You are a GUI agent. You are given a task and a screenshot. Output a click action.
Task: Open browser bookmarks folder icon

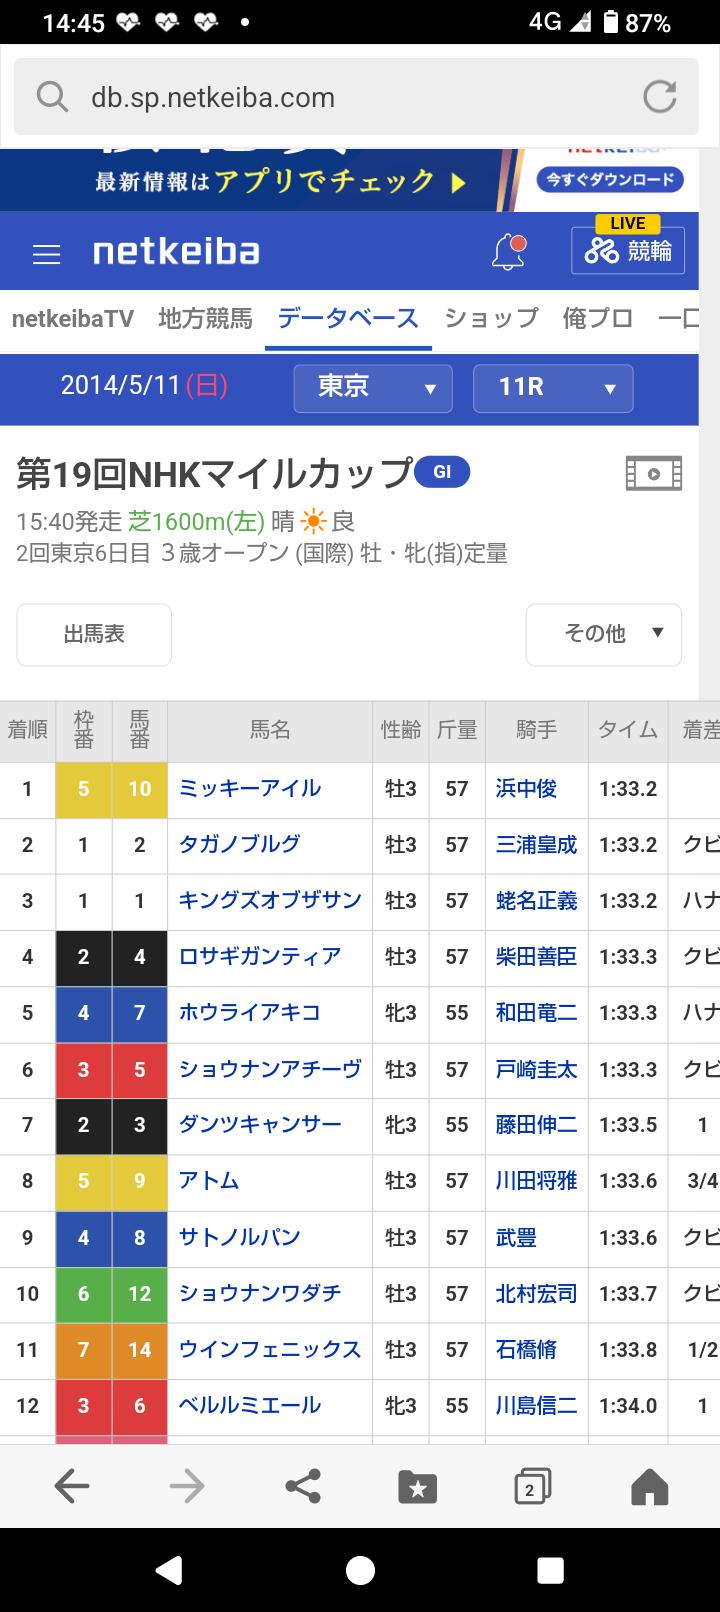417,1487
